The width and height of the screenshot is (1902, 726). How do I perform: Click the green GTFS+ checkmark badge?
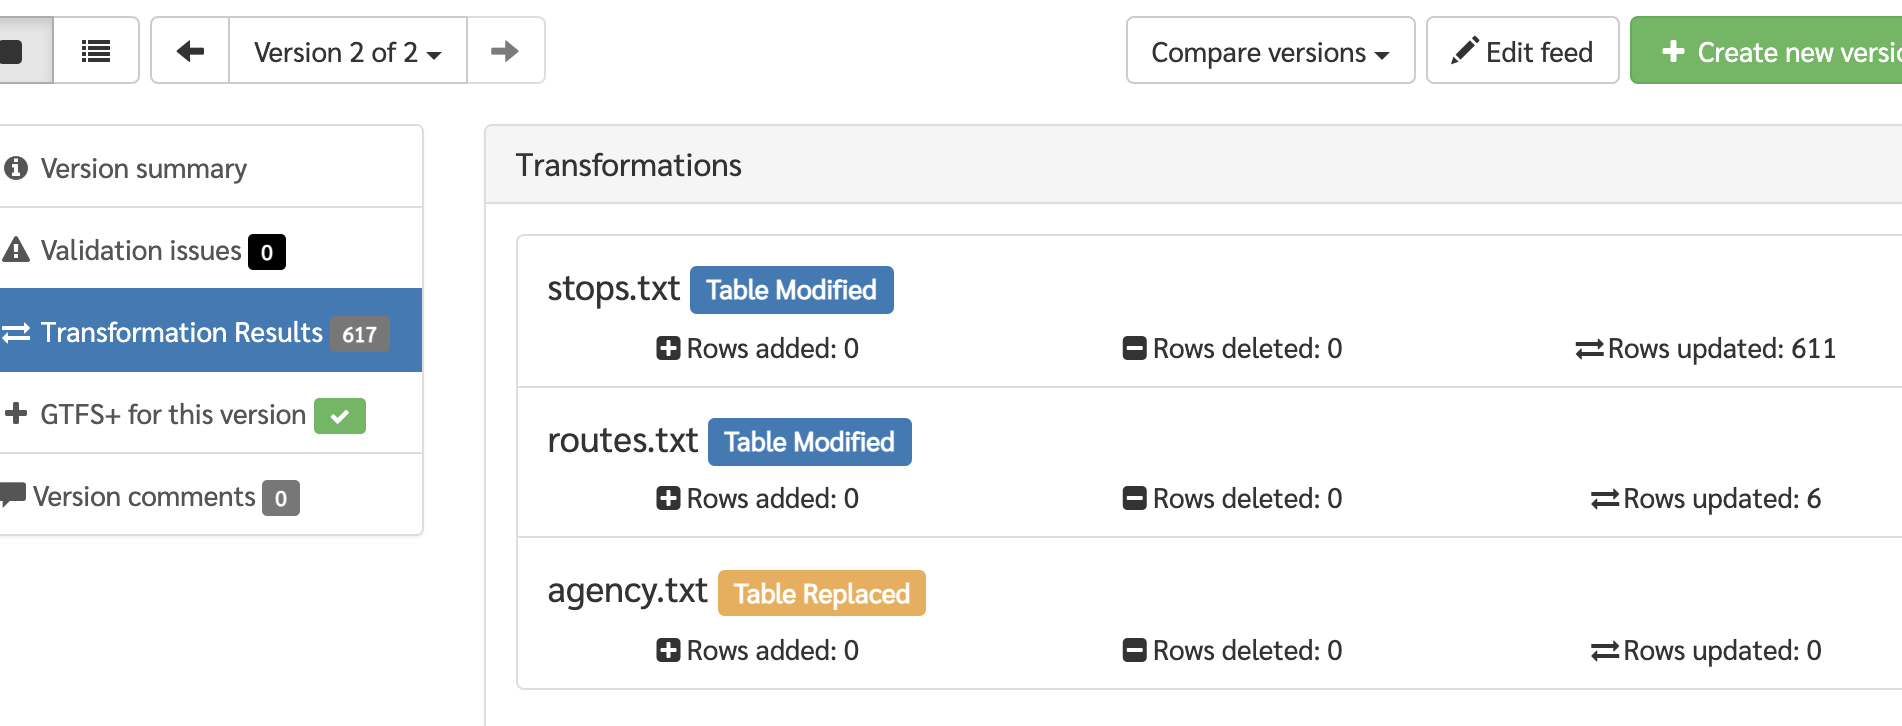340,416
